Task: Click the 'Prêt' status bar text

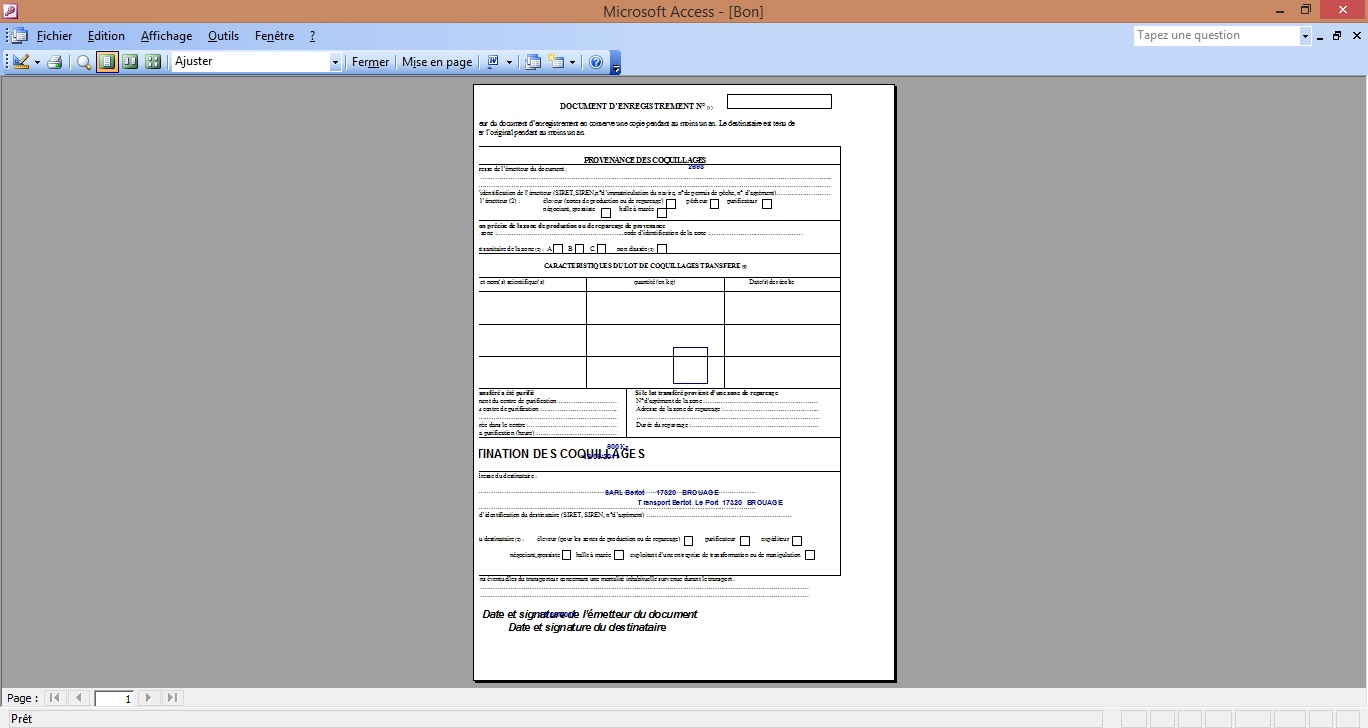Action: click(x=21, y=719)
